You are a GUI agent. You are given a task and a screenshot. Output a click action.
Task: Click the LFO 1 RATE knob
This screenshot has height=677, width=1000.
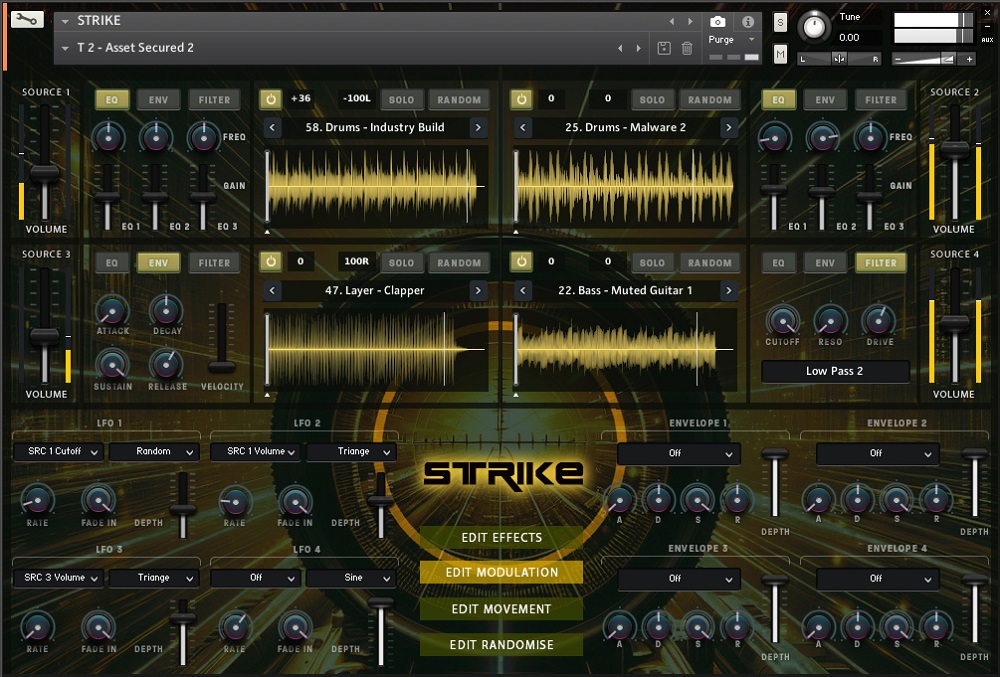[x=37, y=500]
